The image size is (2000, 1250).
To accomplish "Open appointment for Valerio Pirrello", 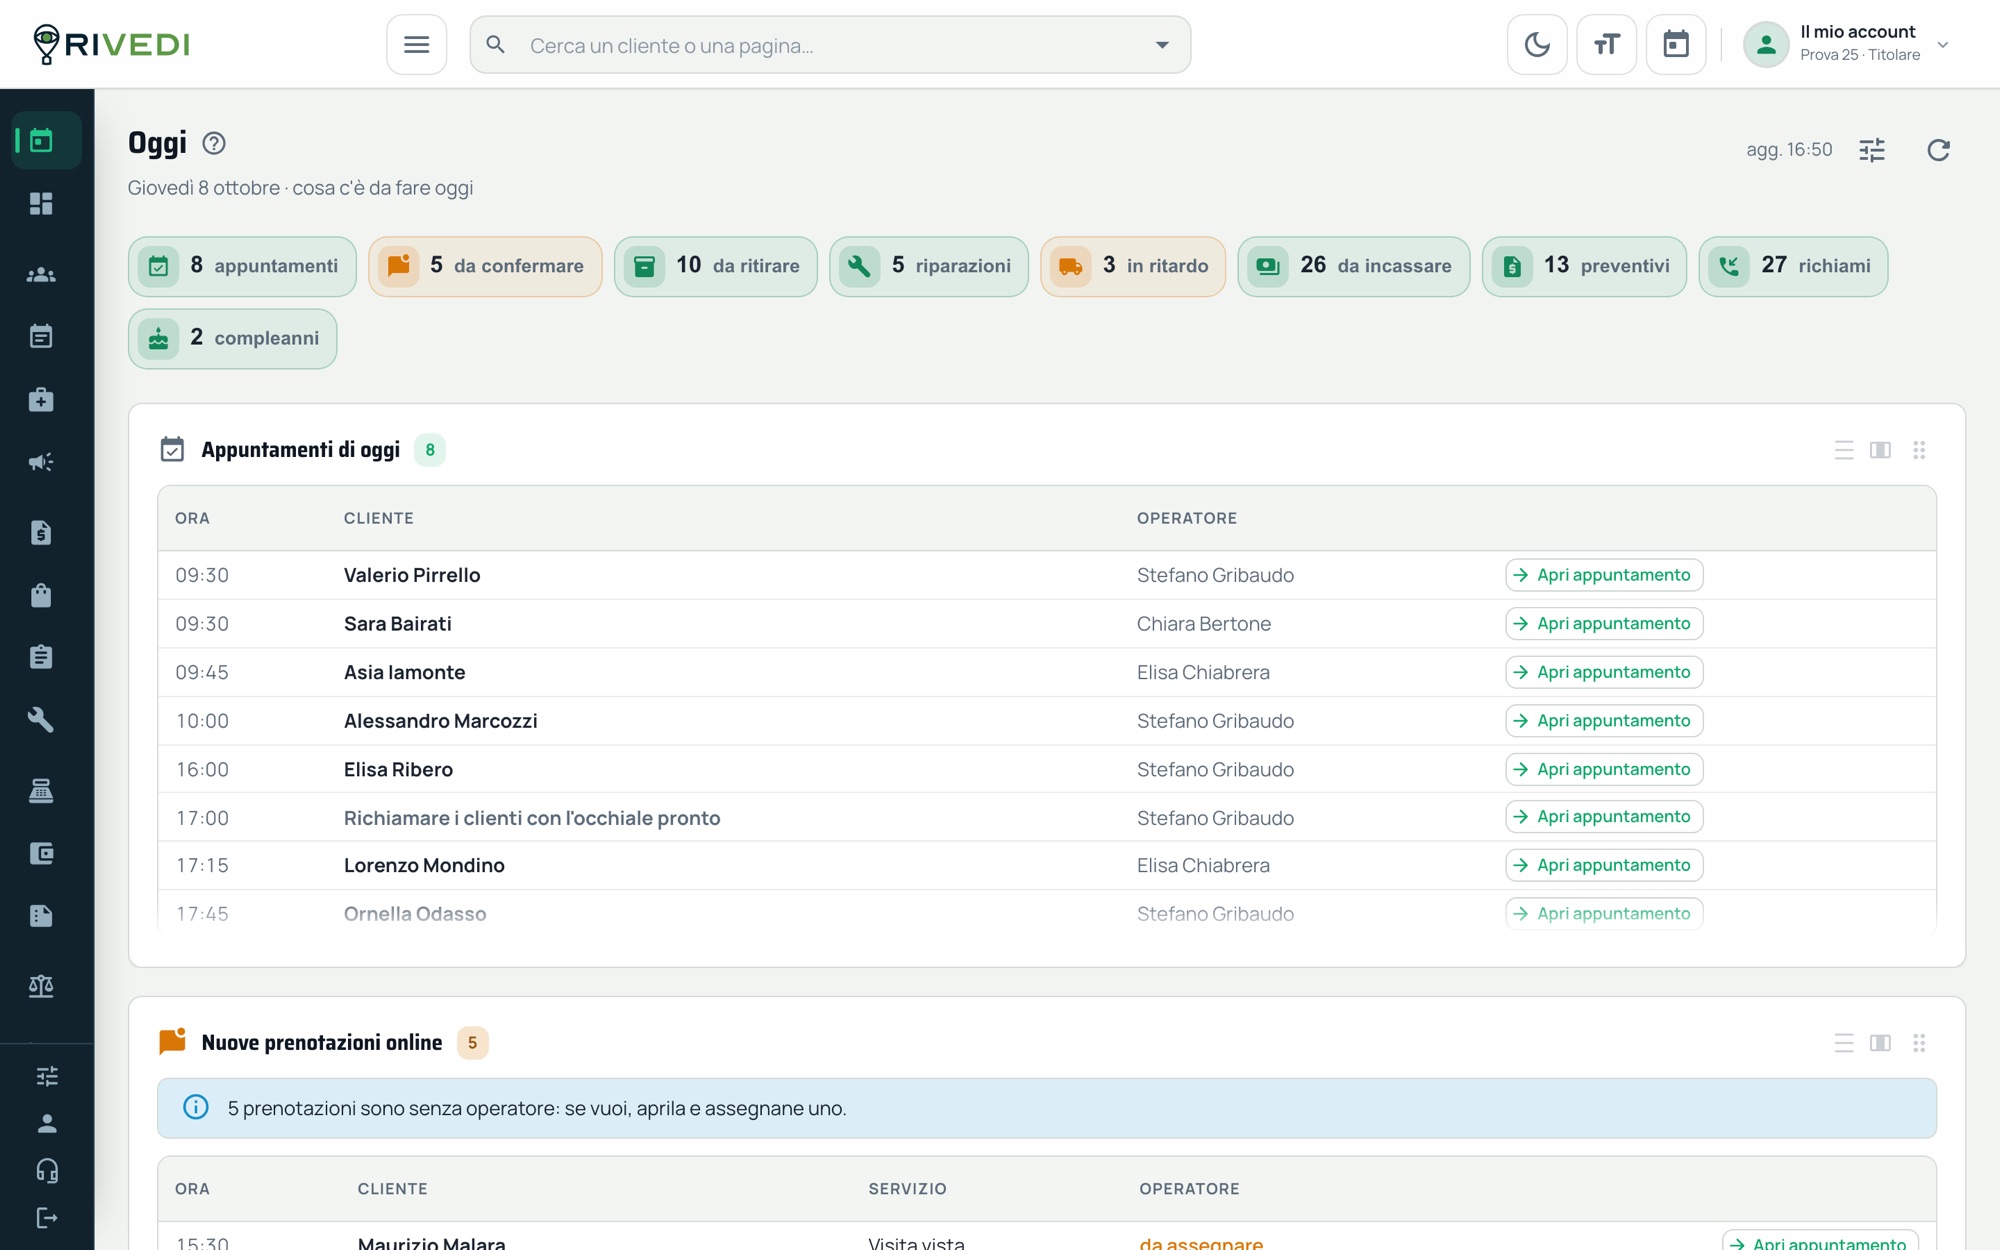I will [x=1604, y=575].
